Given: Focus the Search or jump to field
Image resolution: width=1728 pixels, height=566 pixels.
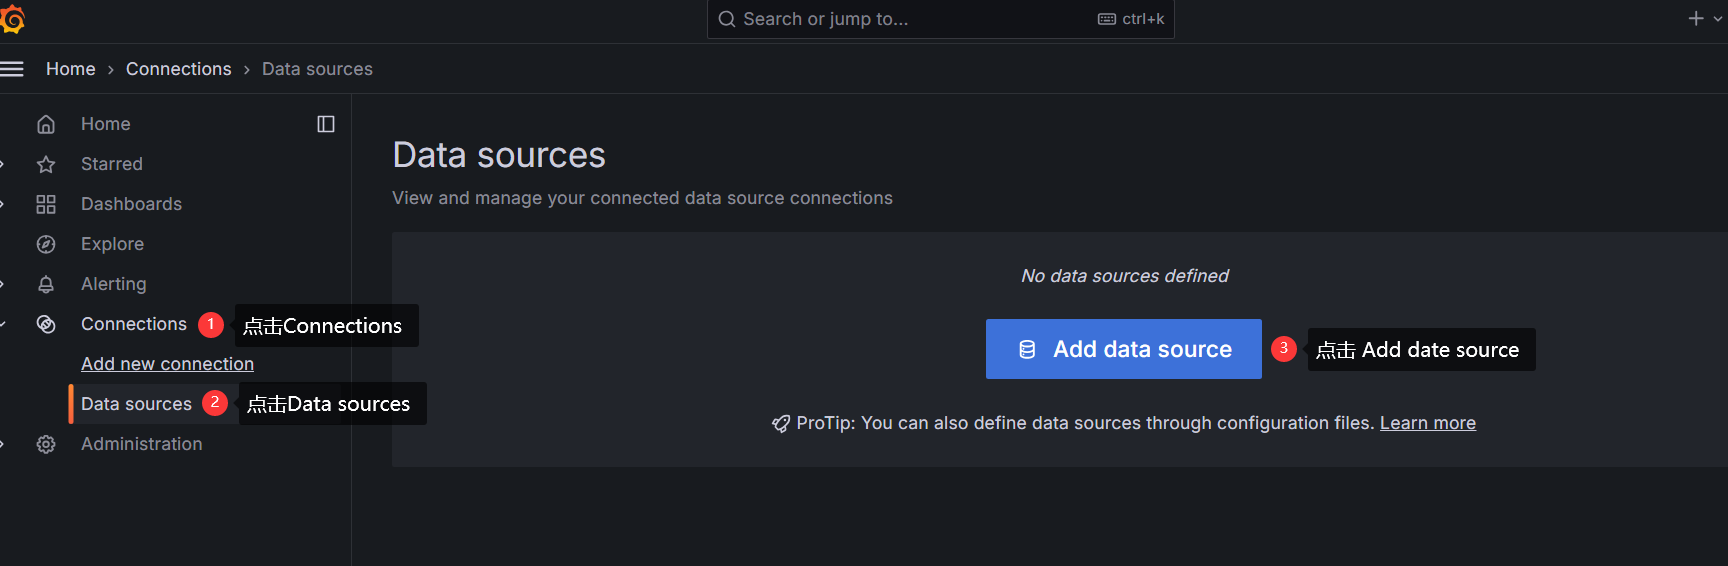Looking at the screenshot, I should pos(900,19).
